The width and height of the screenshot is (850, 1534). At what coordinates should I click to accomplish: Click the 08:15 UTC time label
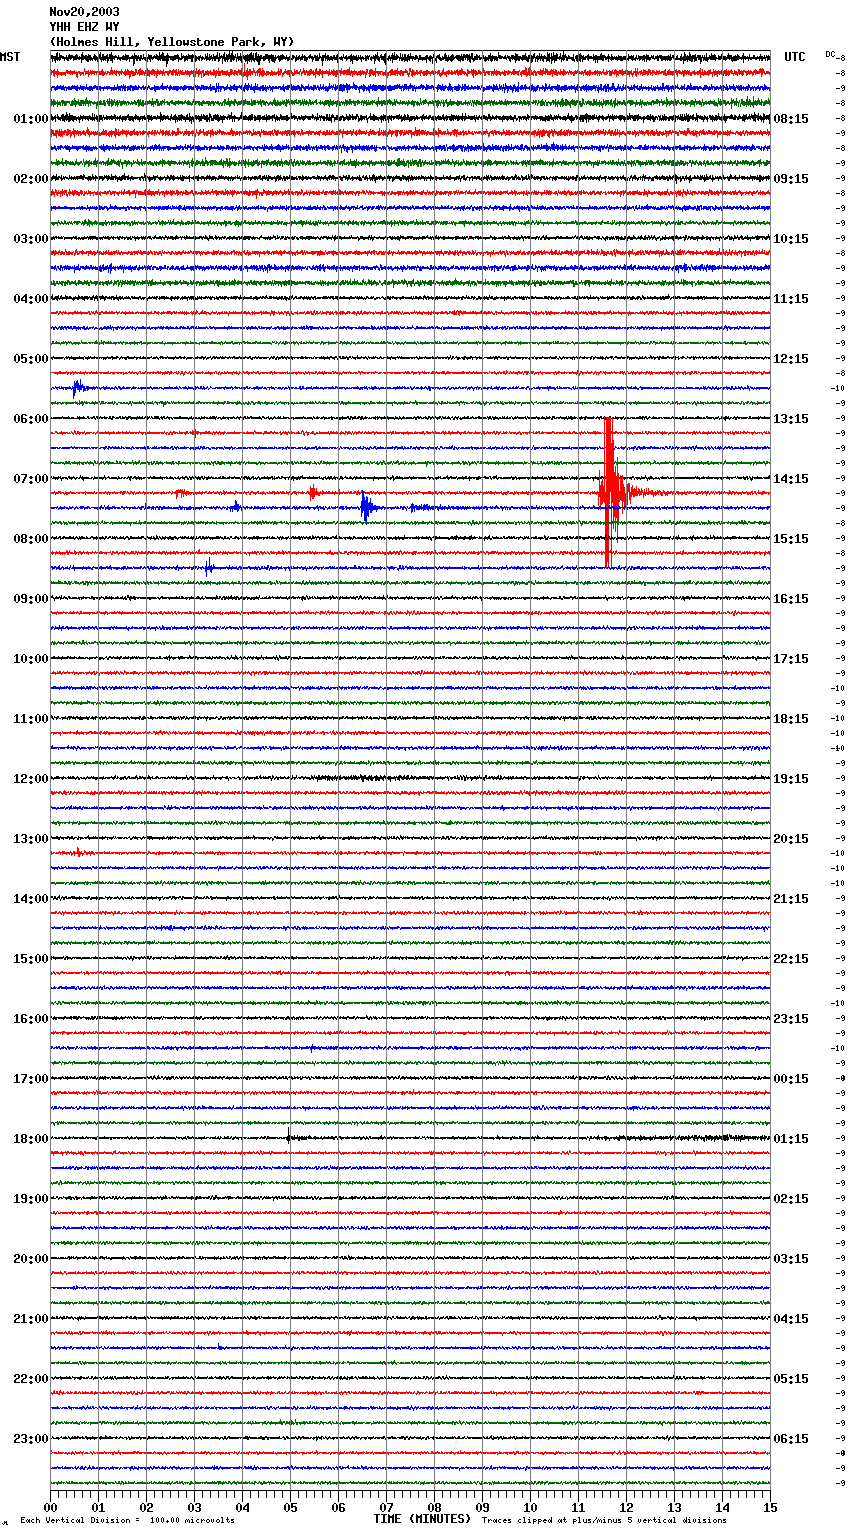(x=791, y=119)
